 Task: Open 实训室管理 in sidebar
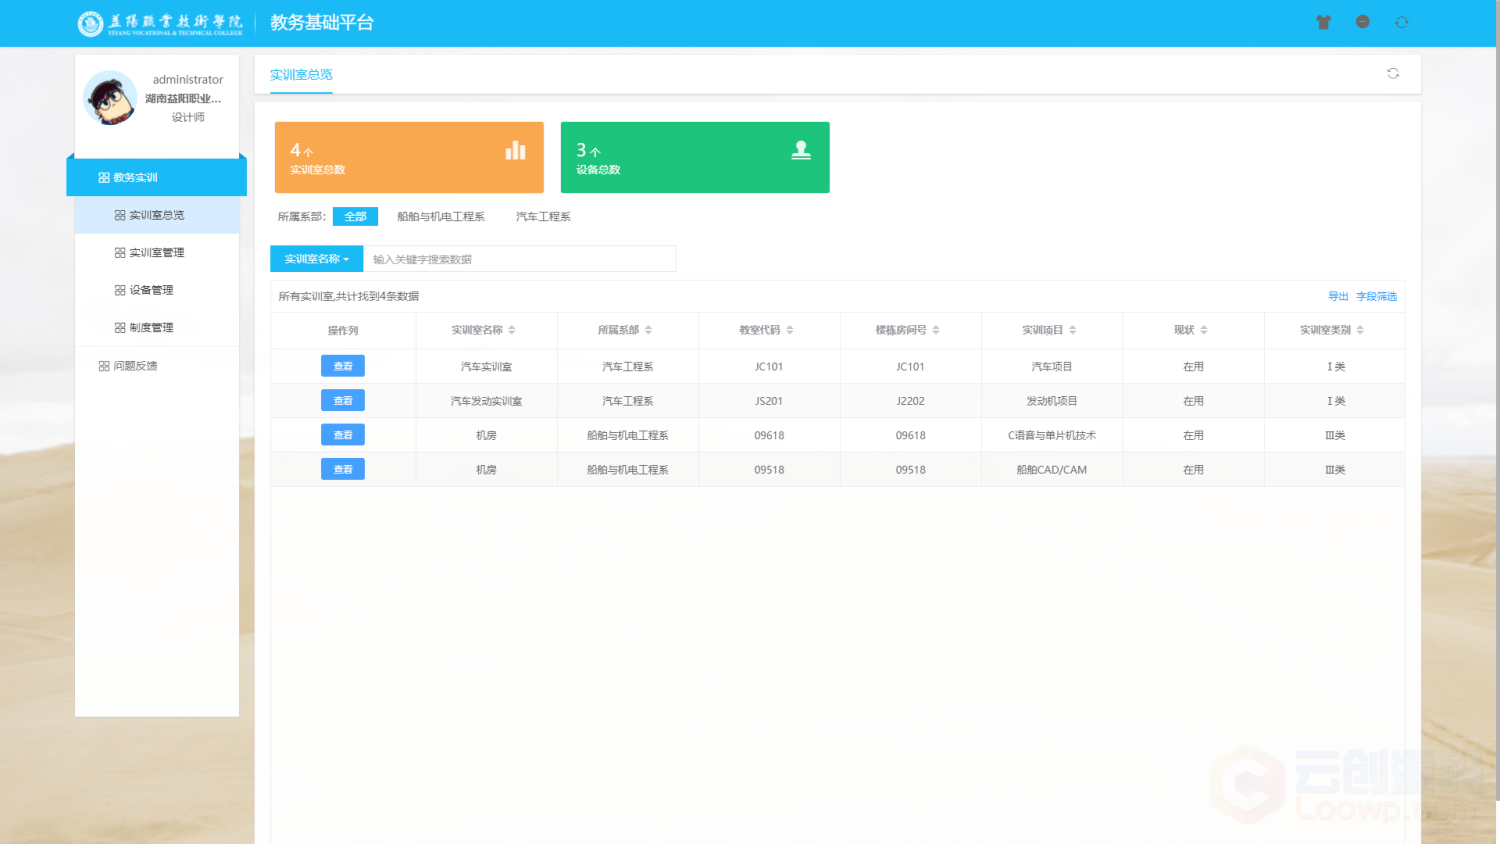point(157,253)
